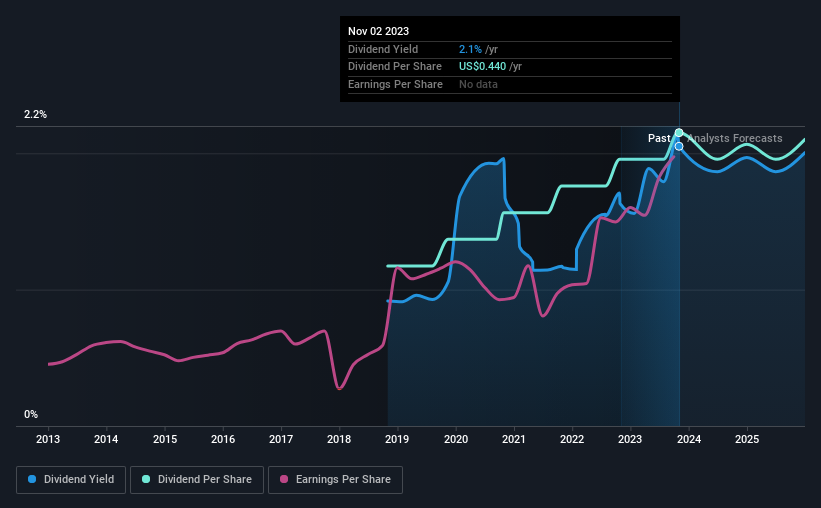Click the 2016 x-axis label

tap(223, 439)
